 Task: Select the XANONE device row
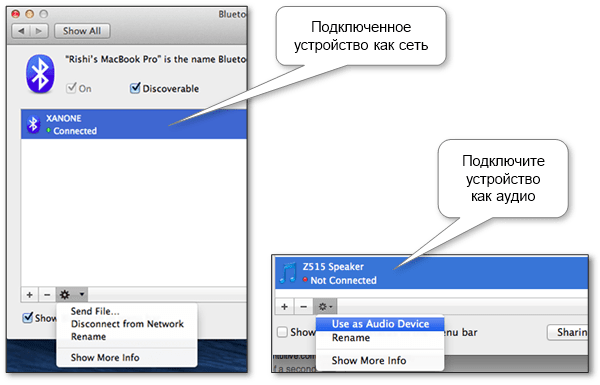[134, 124]
